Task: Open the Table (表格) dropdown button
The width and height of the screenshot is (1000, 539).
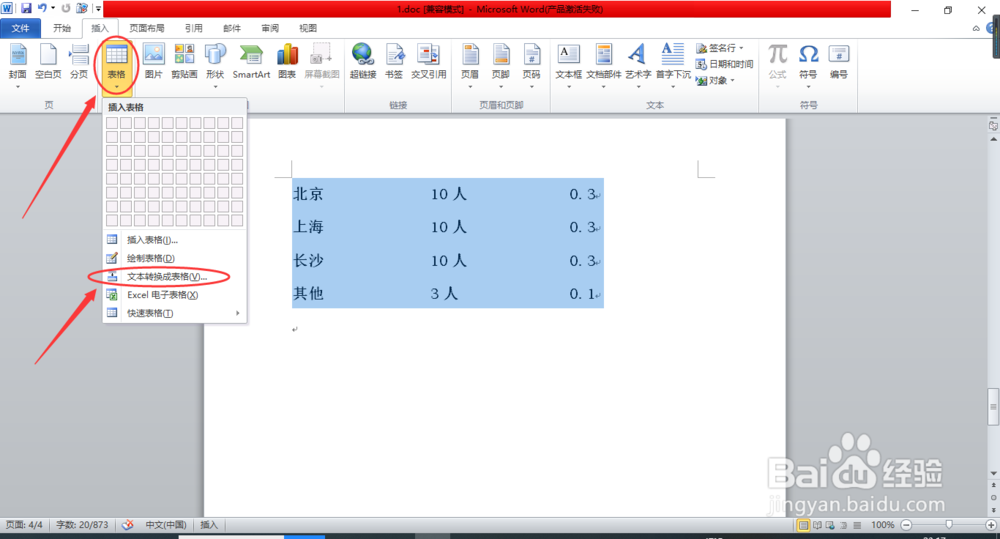Action: click(116, 65)
